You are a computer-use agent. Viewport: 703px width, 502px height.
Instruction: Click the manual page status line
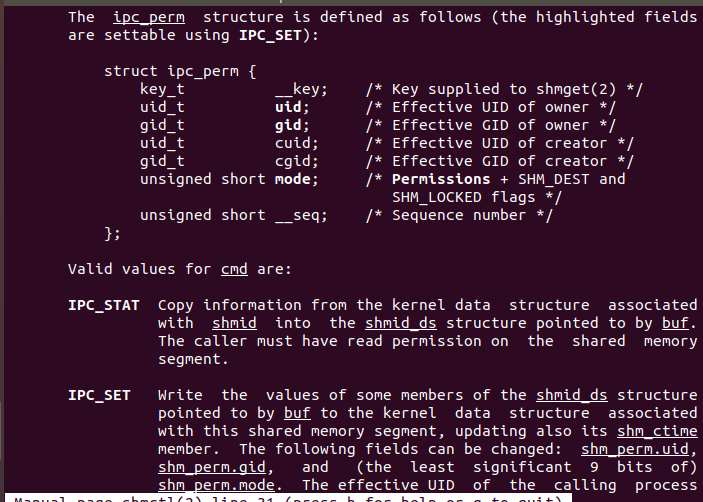point(288,498)
